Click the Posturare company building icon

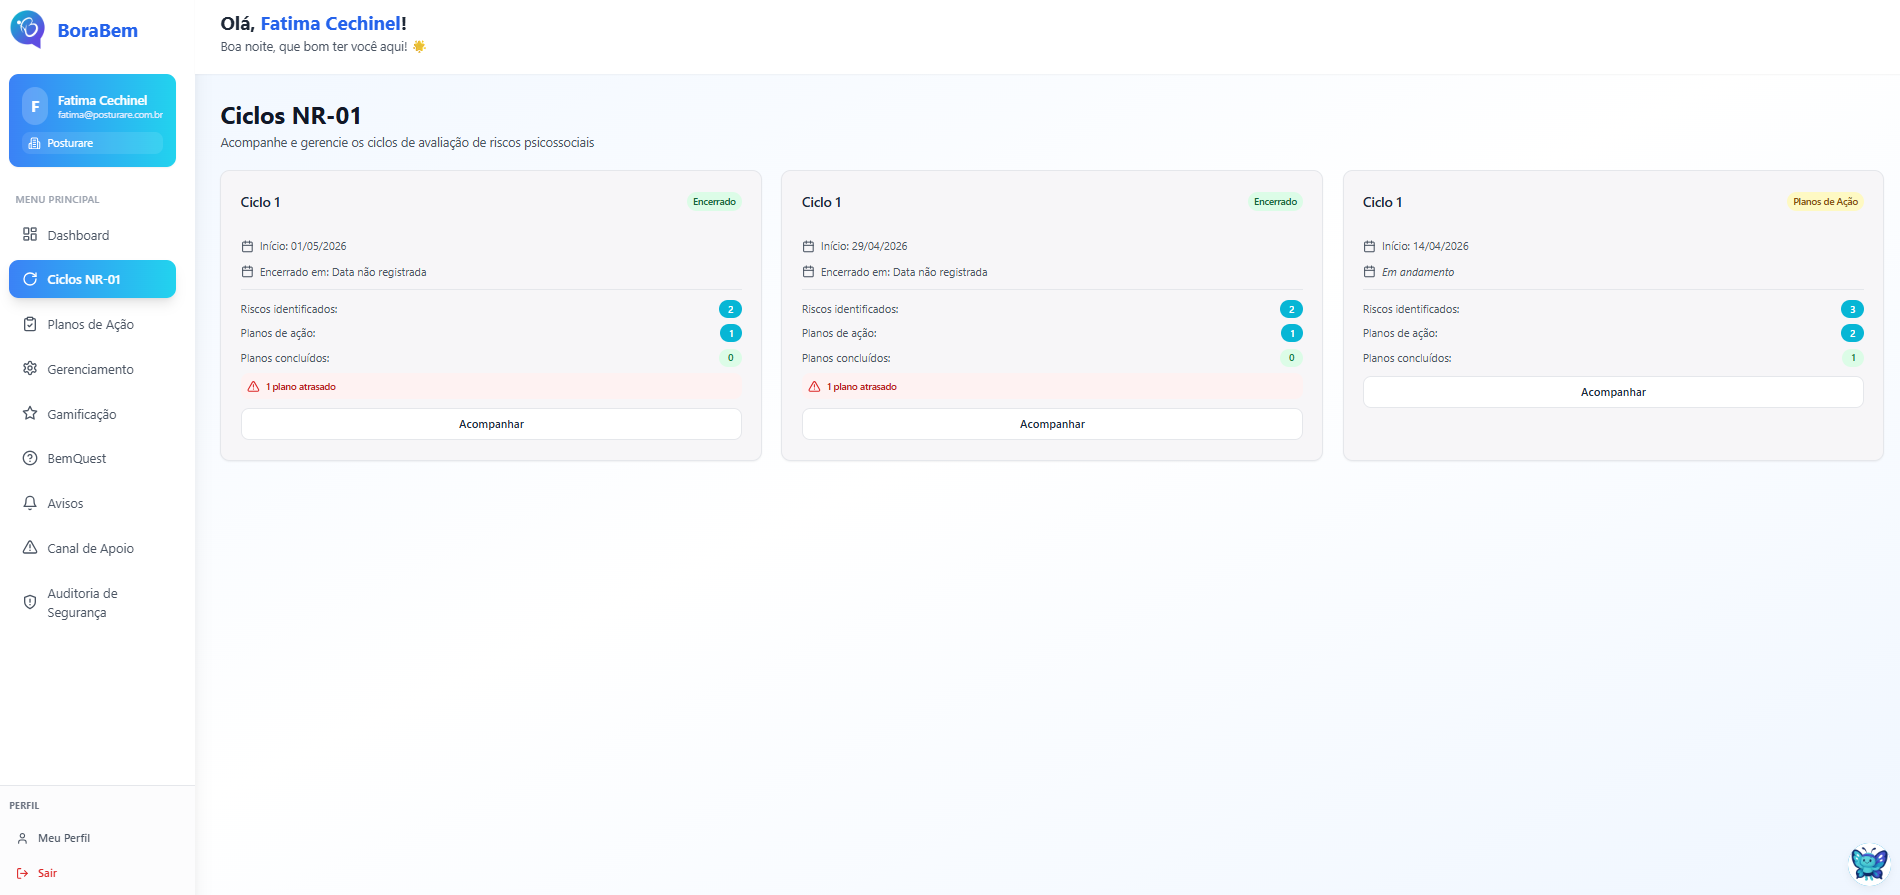pos(35,143)
